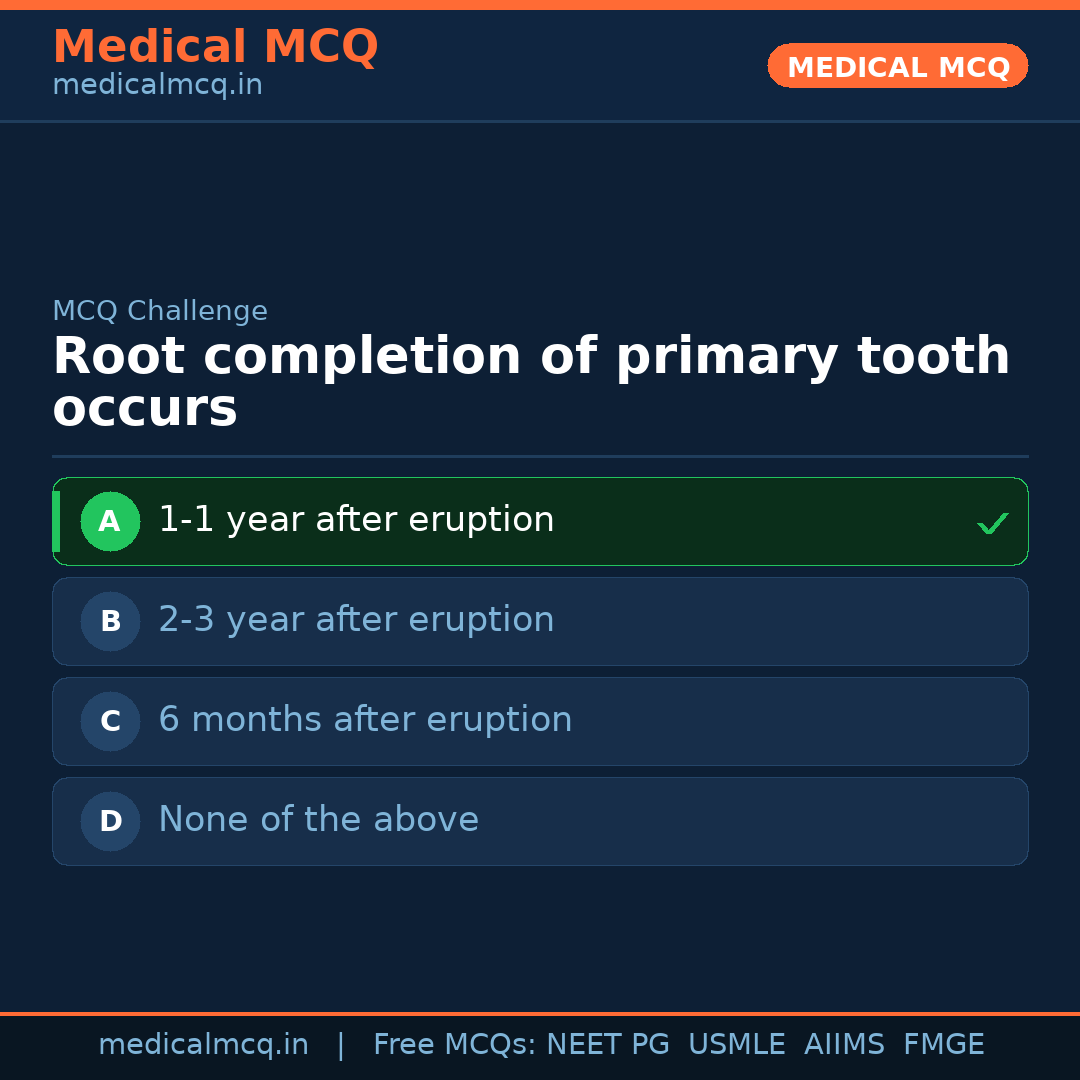Select the circular C badge icon
Screen dimensions: 1080x1080
click(110, 721)
